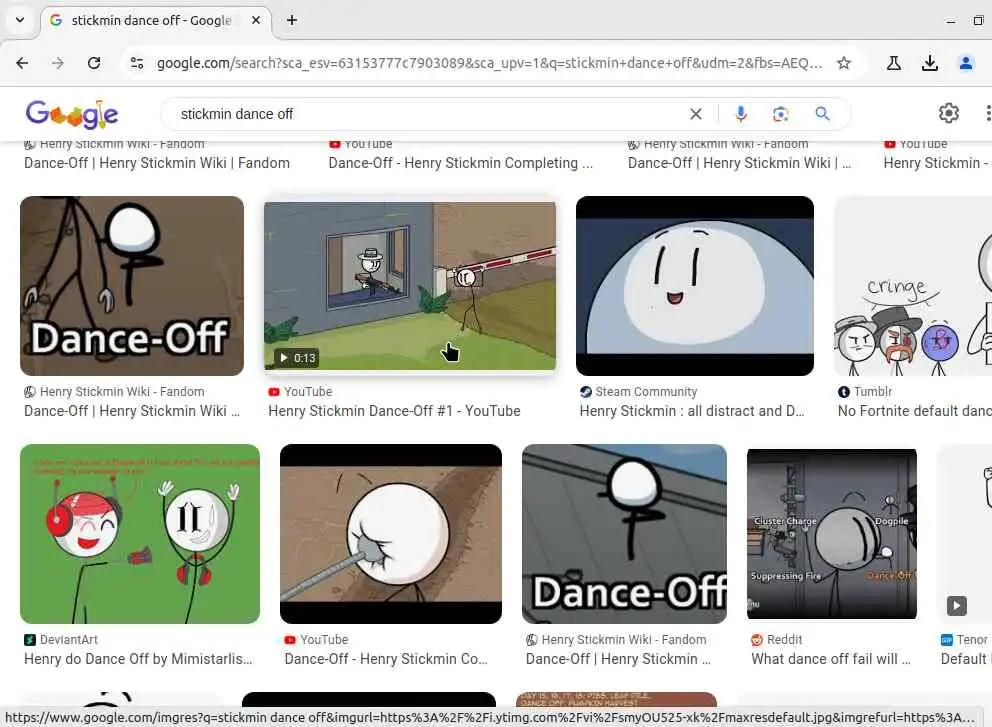Open 'Dance-Off | Henry Stickmin Wiki | Fandom' title

click(157, 163)
